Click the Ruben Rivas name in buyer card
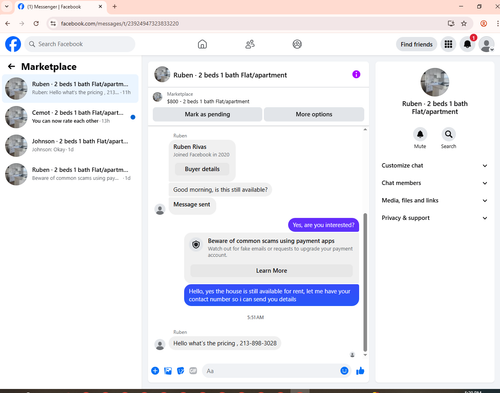The image size is (500, 393). click(190, 147)
